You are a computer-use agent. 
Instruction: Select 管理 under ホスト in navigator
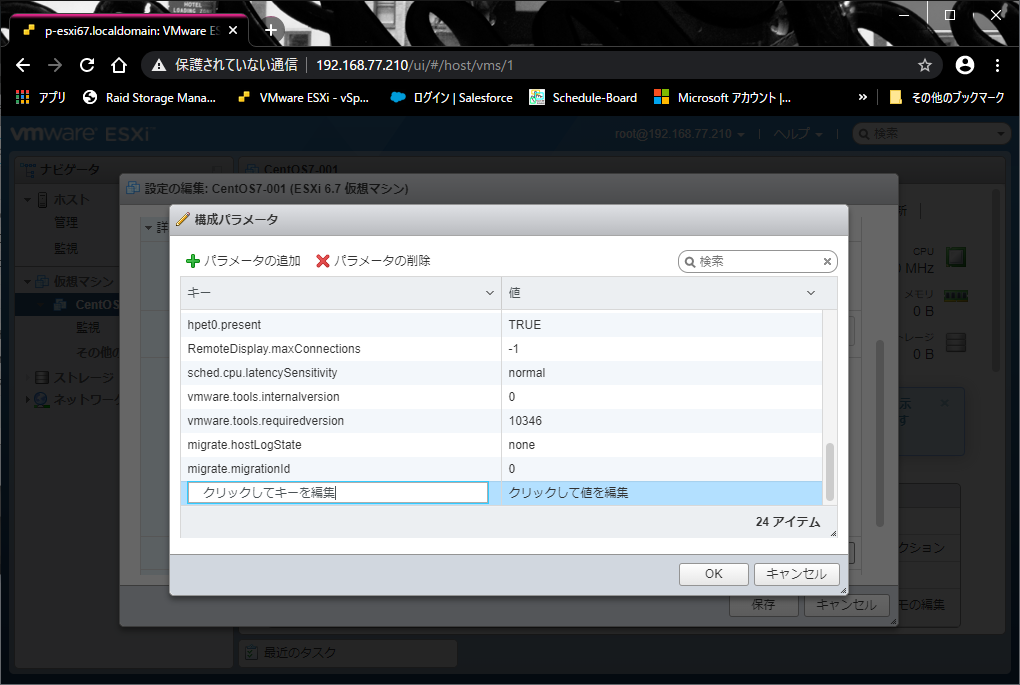click(x=66, y=222)
